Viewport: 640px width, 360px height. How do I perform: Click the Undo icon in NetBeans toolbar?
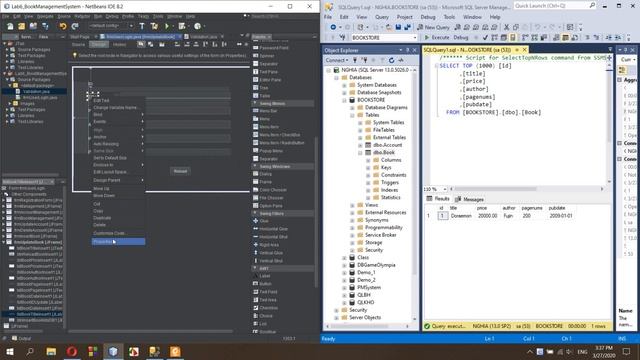pyautogui.click(x=63, y=26)
